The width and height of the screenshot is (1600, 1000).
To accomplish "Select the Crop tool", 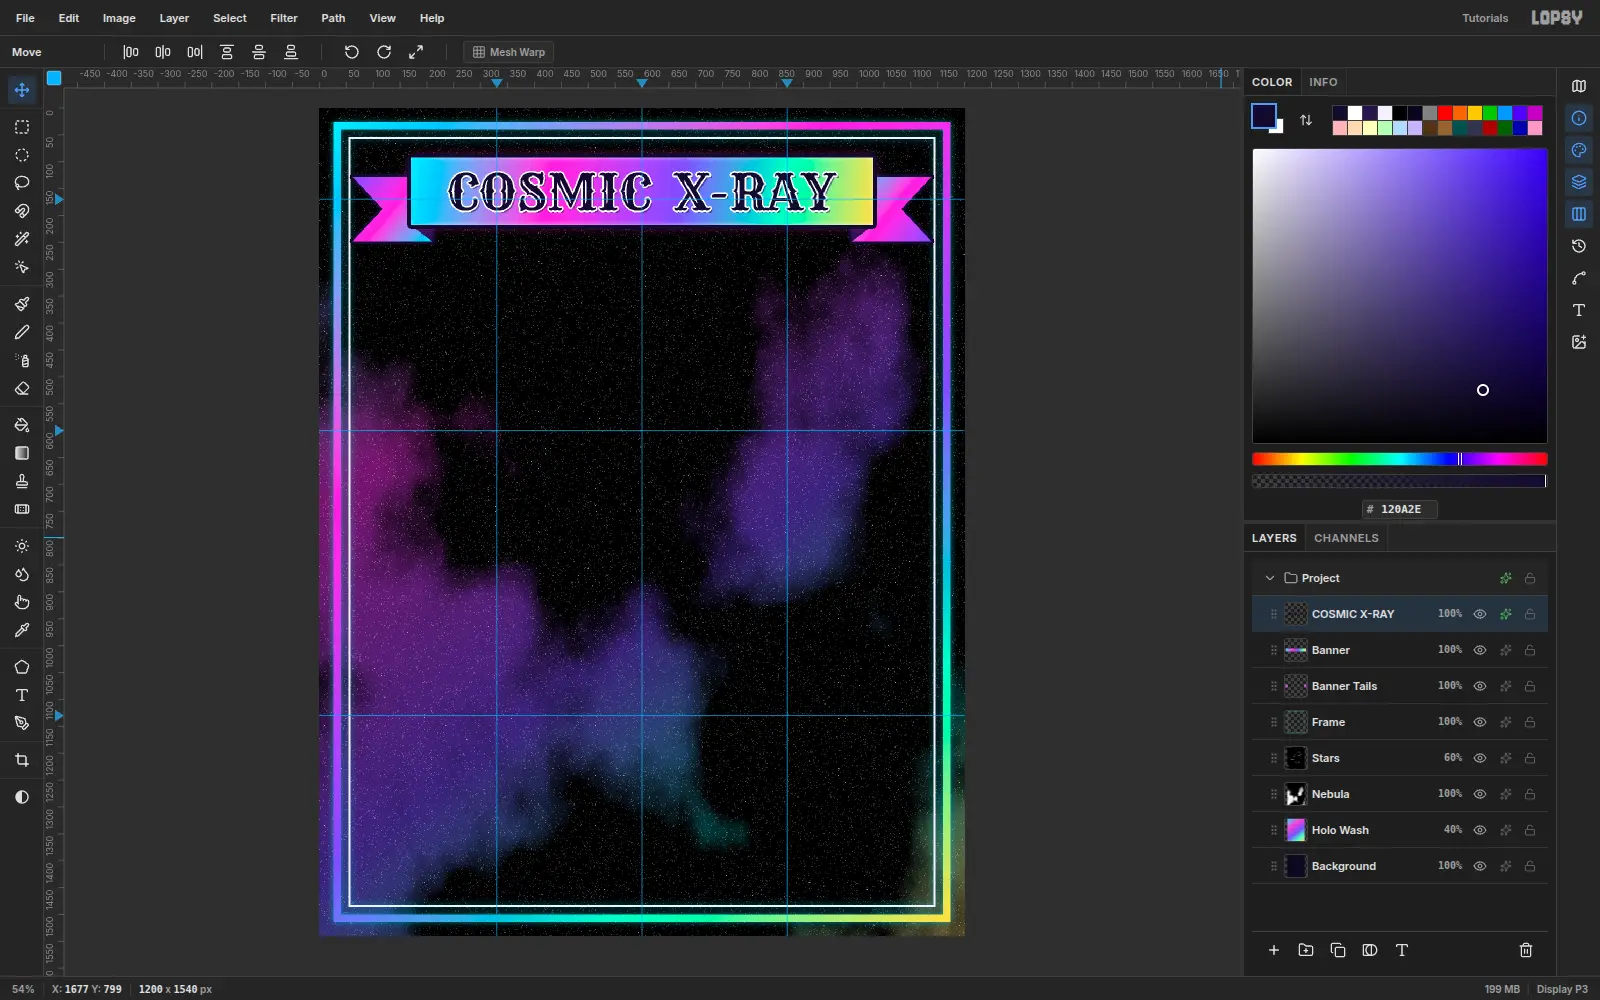I will (x=22, y=760).
